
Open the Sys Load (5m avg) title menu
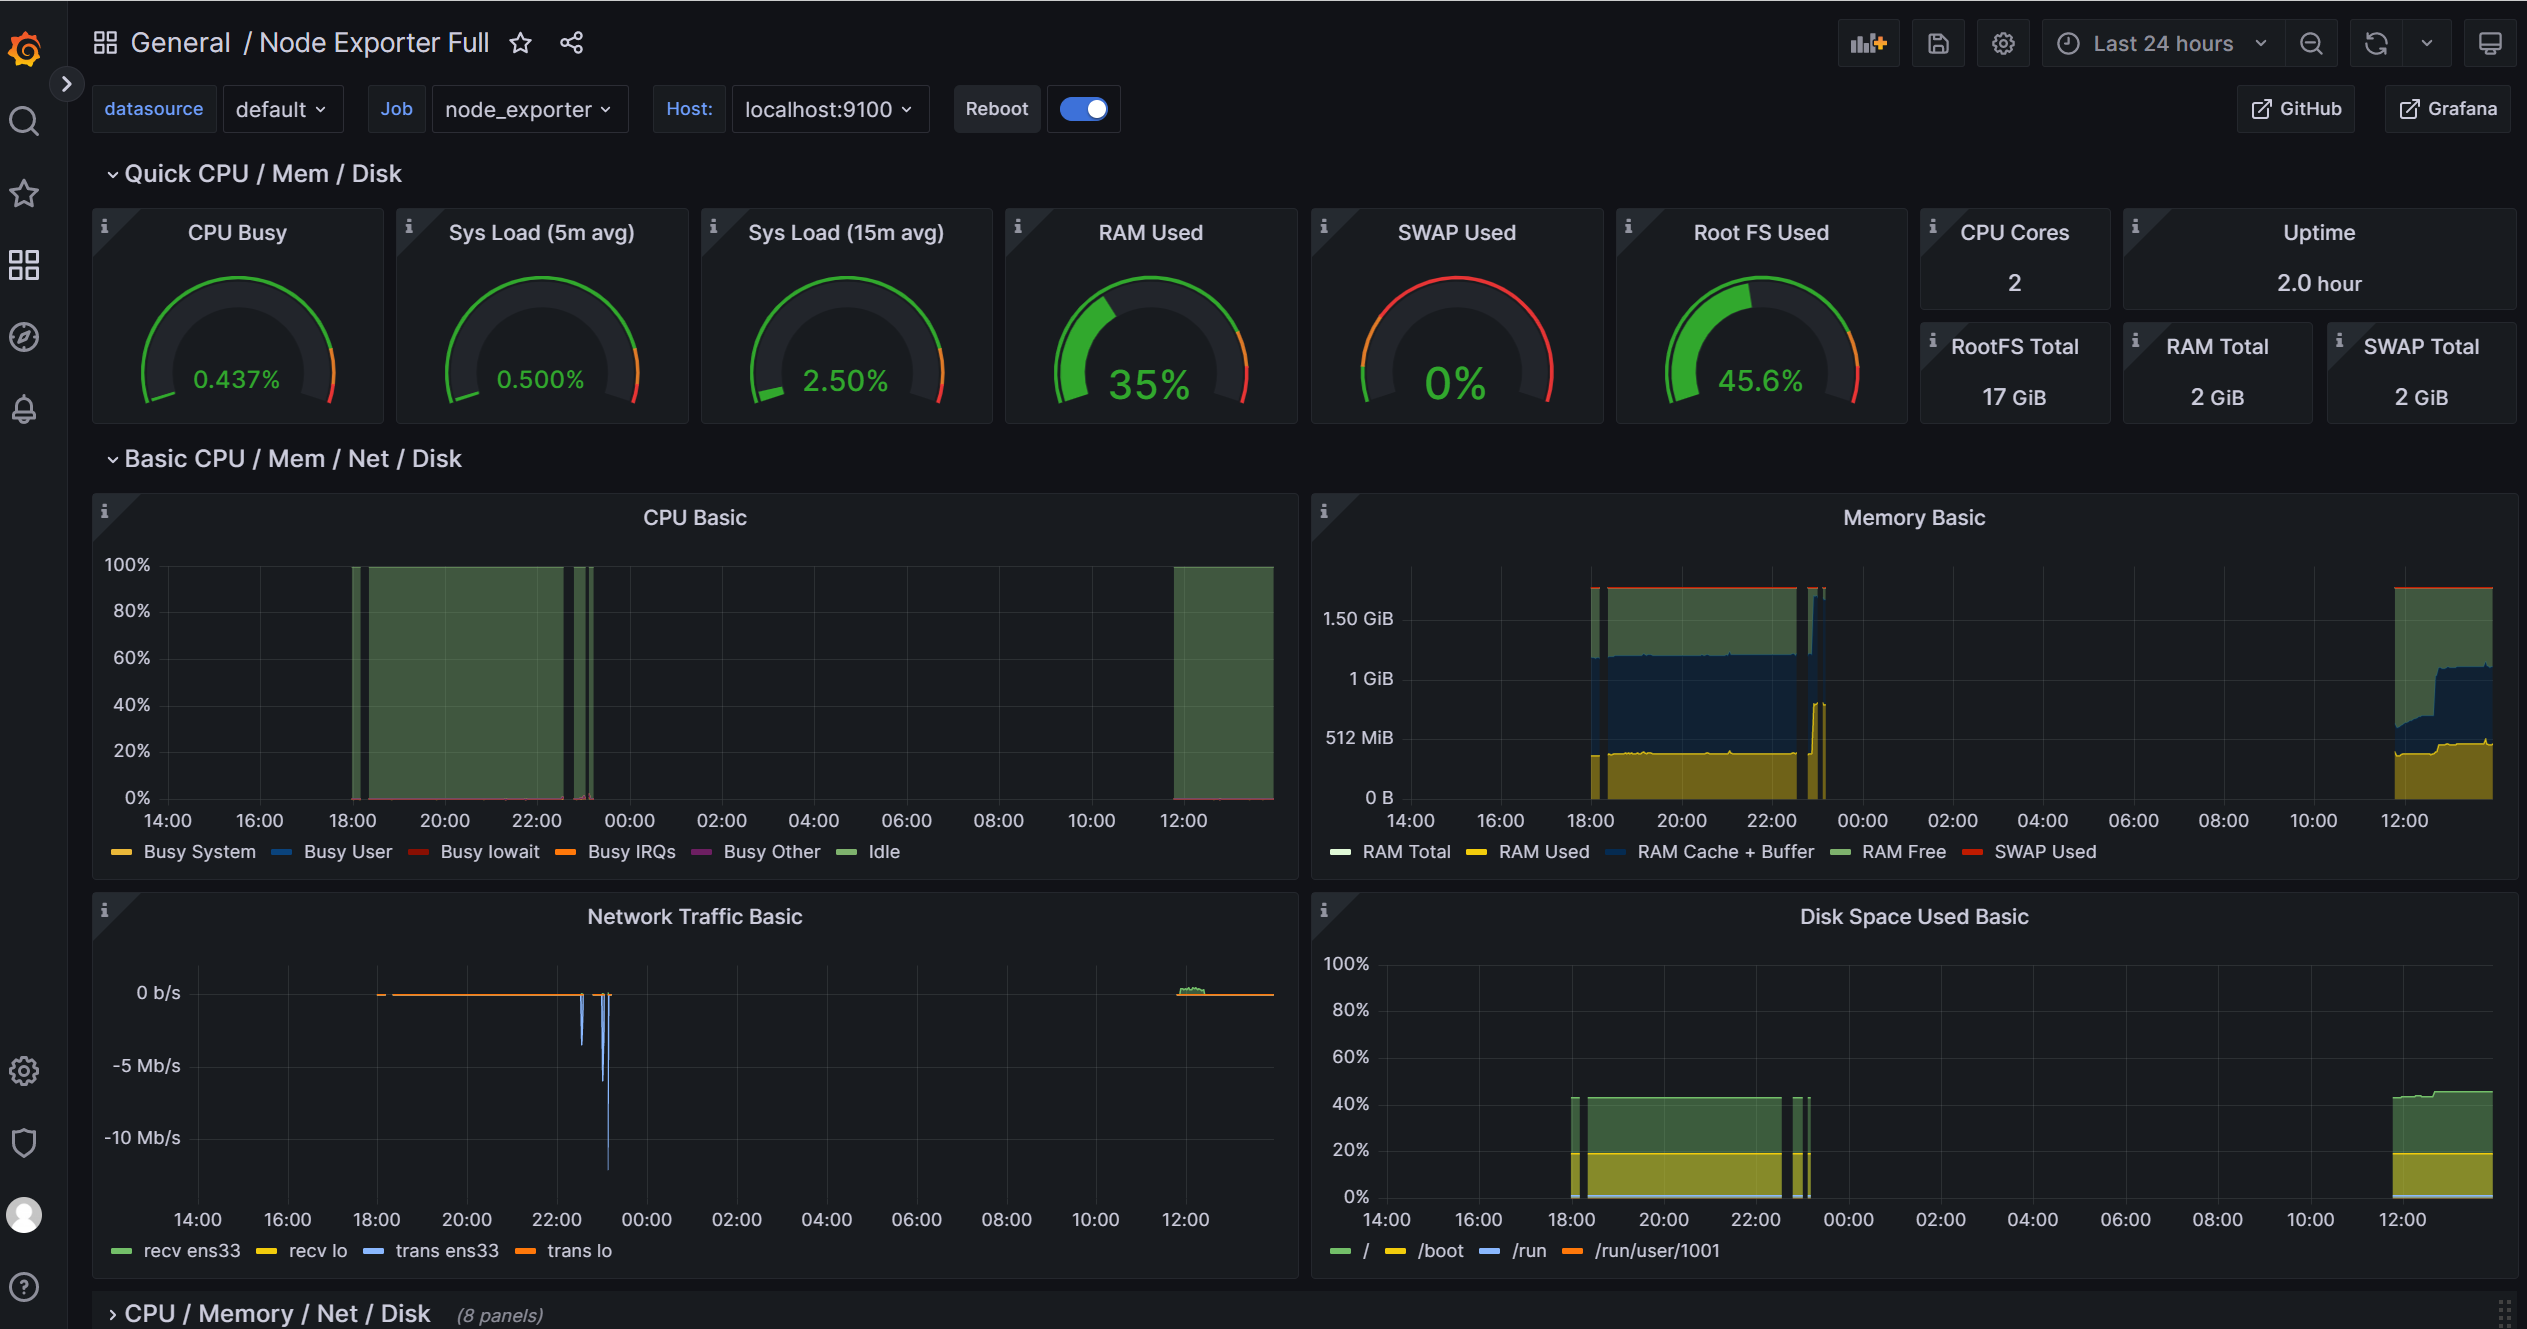coord(541,233)
